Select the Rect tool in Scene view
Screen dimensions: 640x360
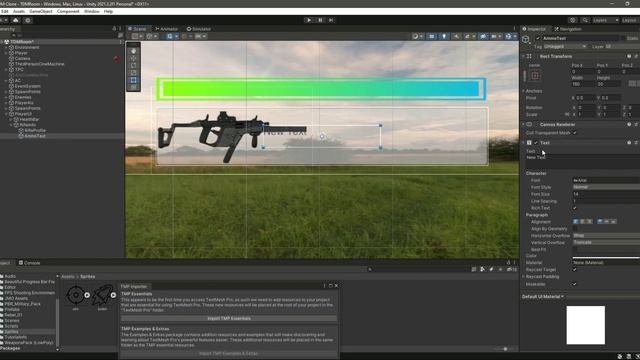[133, 80]
